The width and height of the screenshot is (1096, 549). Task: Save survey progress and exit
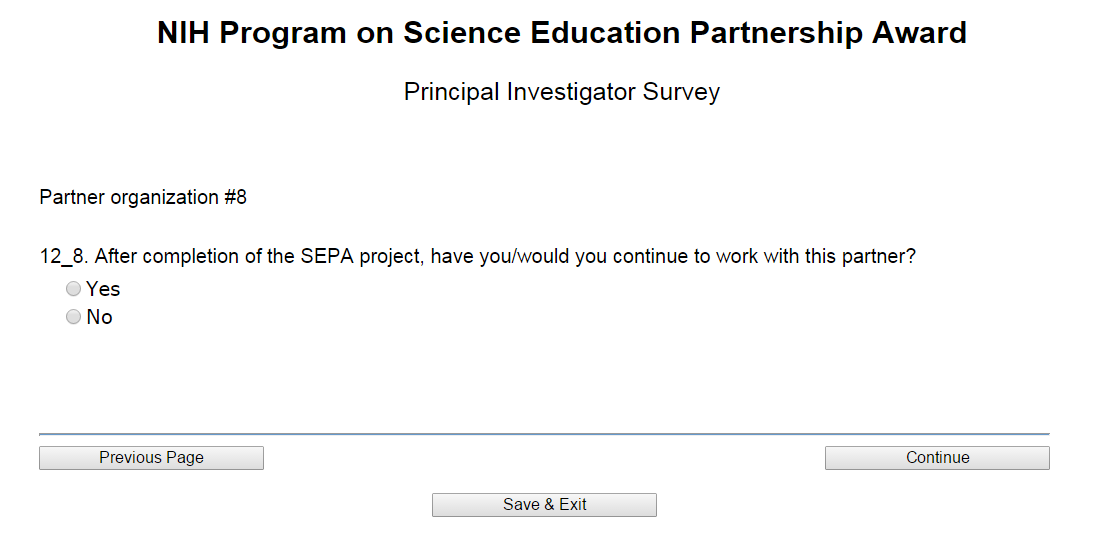click(x=544, y=505)
